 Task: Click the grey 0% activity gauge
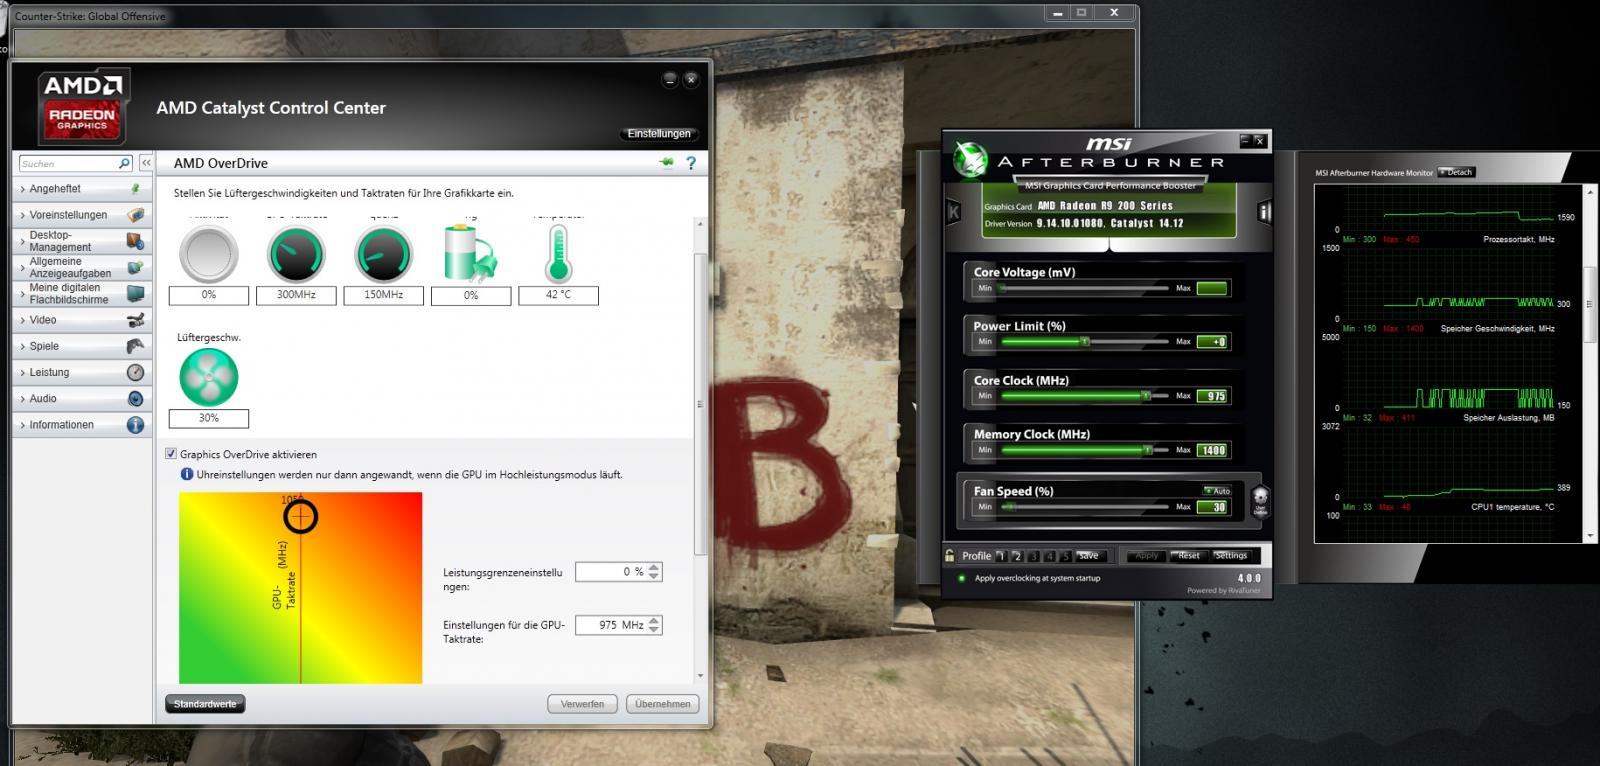(x=209, y=254)
